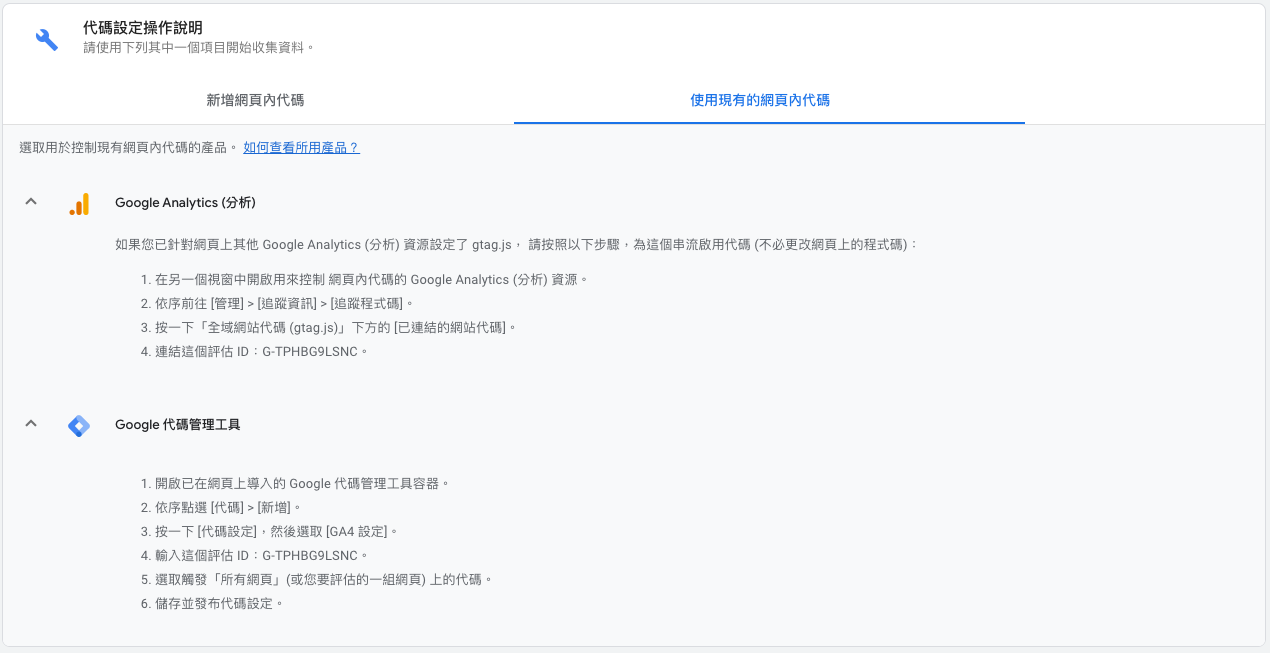Screen dimensions: 1270x653
Task: Click the step 輸入這個評估 ID：G-TPHBG9LSNC
Action: pos(255,556)
